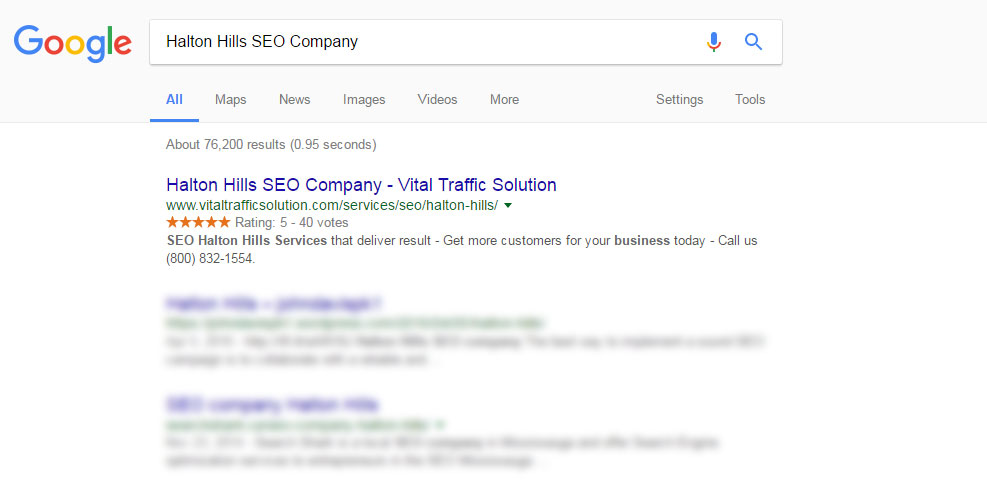This screenshot has height=503, width=987.
Task: Click the five-star rating icons
Action: (x=198, y=222)
